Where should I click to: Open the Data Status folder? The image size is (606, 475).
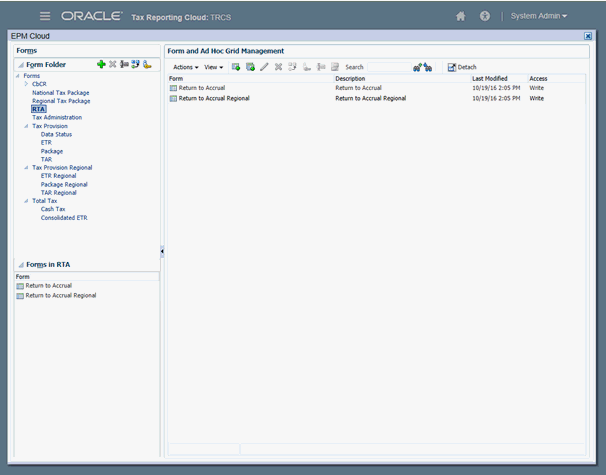(56, 134)
